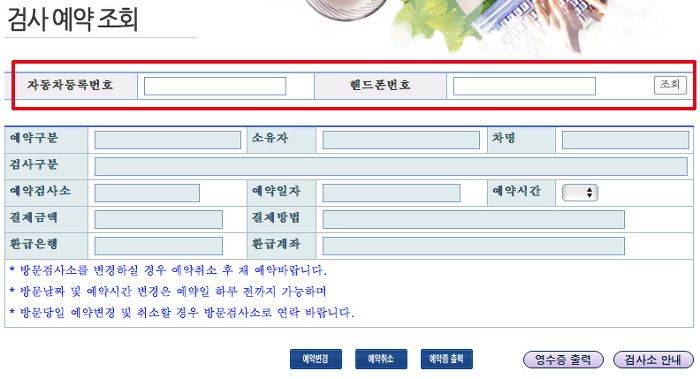
Task: Click the 환급은행 field
Action: pyautogui.click(x=158, y=246)
